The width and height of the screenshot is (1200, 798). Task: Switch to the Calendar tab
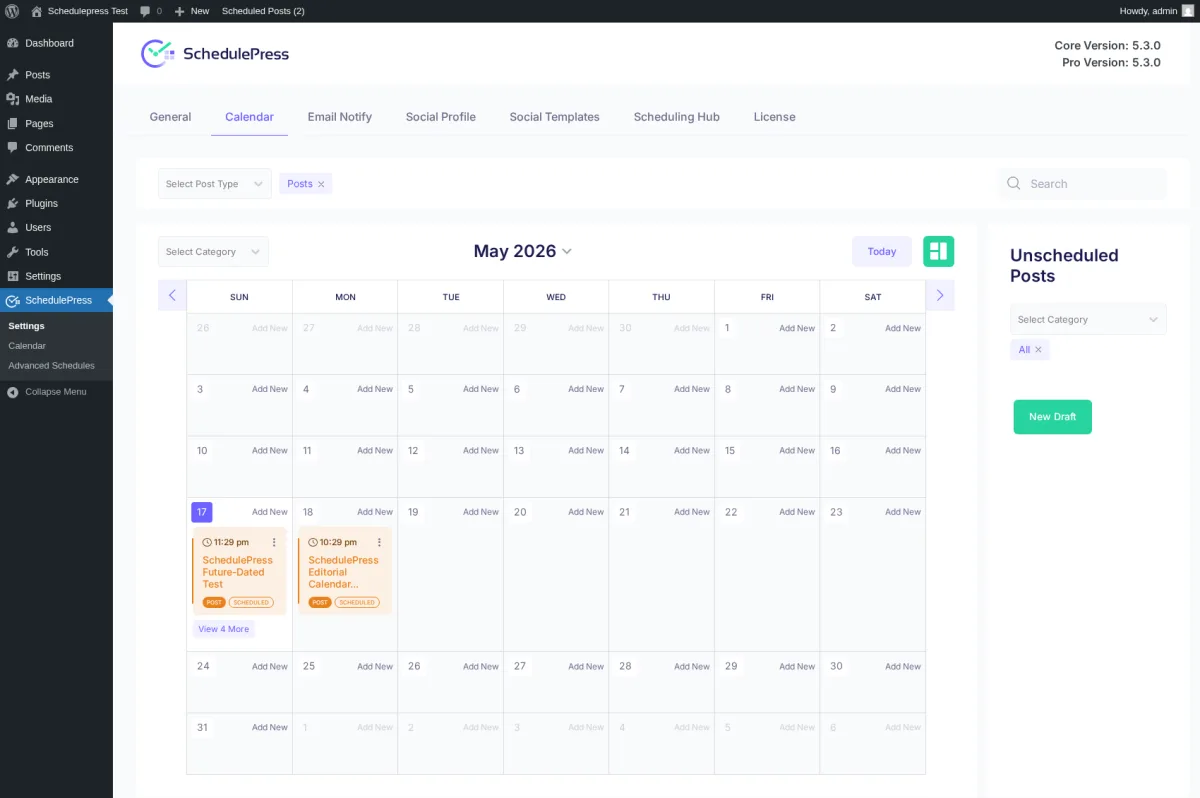(249, 117)
